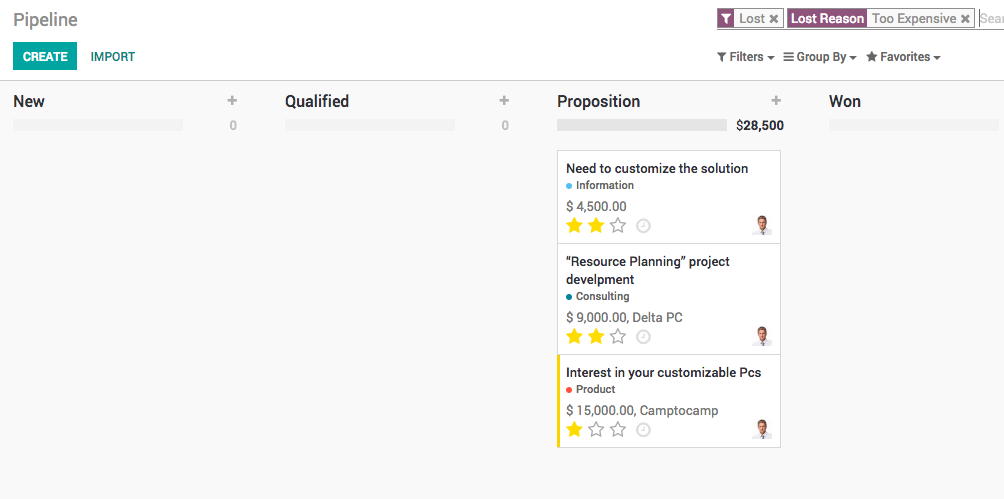
Task: Click the Proposition column progress bar
Action: (x=641, y=125)
